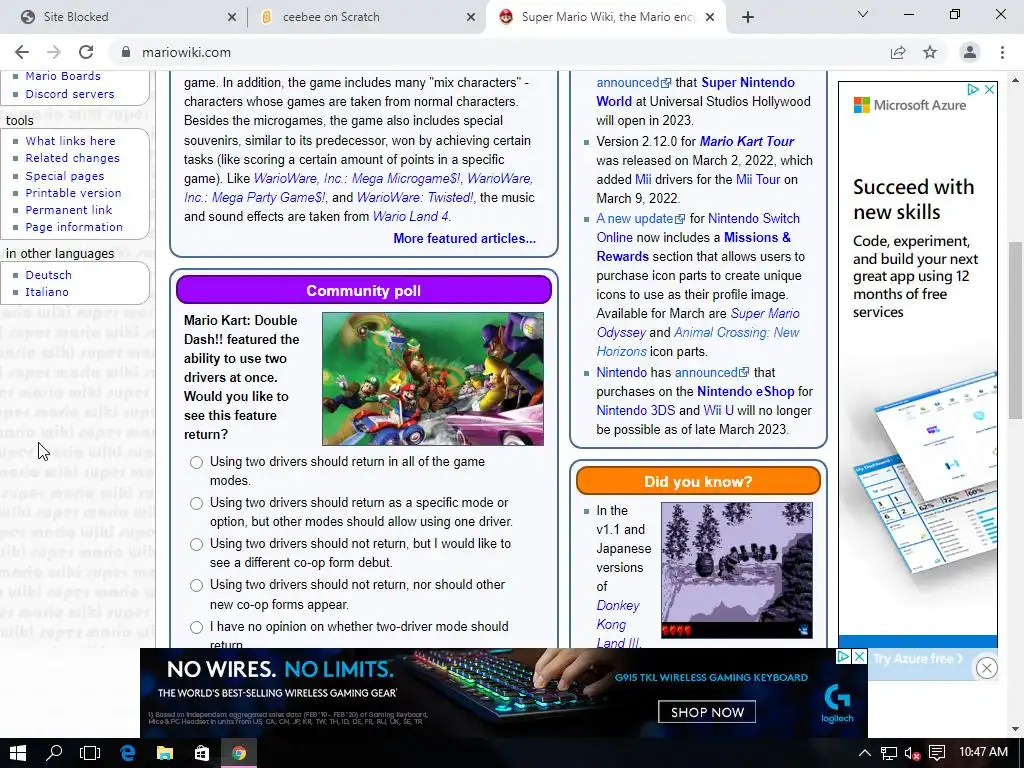Image resolution: width=1024 pixels, height=768 pixels.
Task: Select the Super Mario Wiki tab
Action: coord(606,17)
